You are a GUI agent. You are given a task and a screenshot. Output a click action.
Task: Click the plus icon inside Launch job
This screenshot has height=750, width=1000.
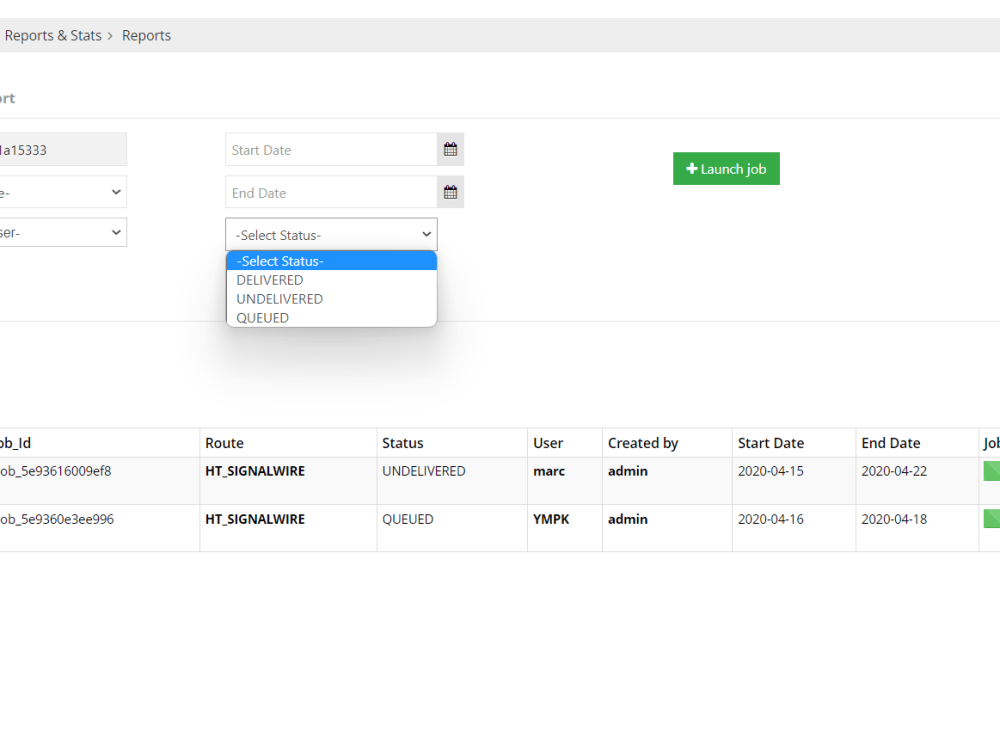690,168
